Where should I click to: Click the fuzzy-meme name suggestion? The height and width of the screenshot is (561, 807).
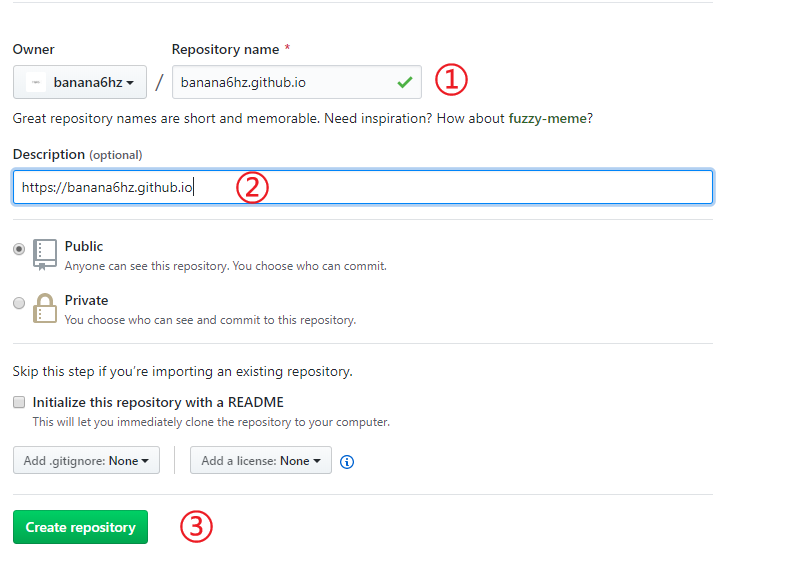(x=548, y=118)
